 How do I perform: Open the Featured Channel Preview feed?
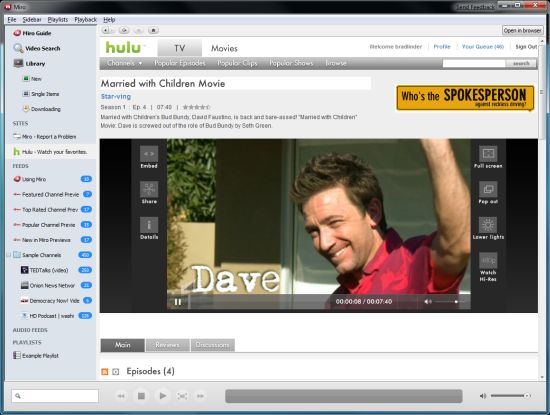(x=52, y=194)
